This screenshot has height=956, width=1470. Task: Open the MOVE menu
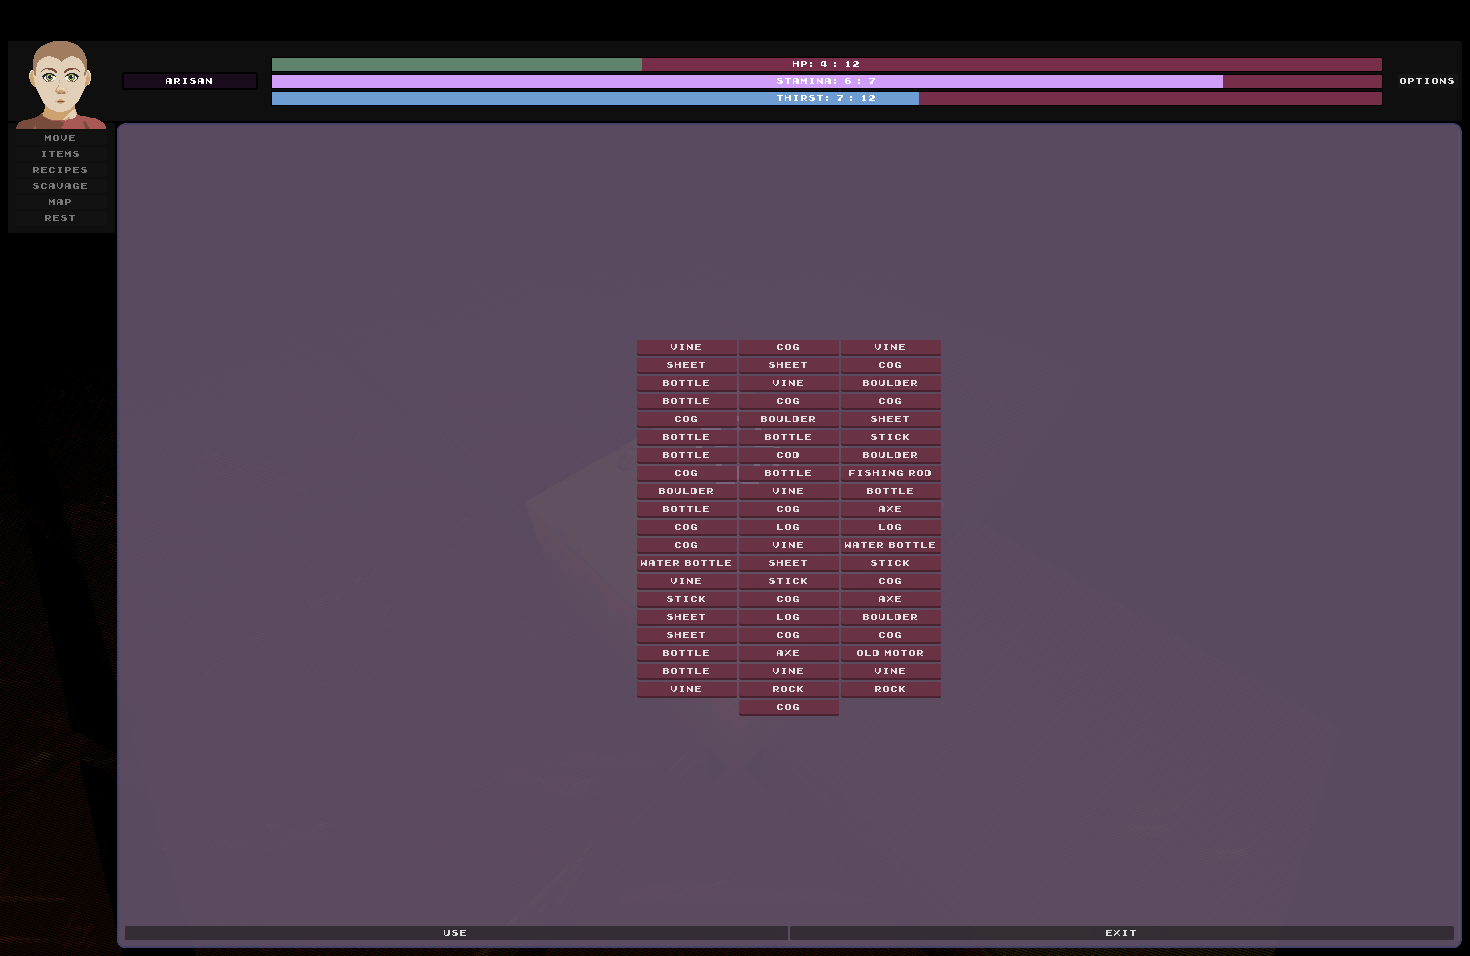pos(60,138)
